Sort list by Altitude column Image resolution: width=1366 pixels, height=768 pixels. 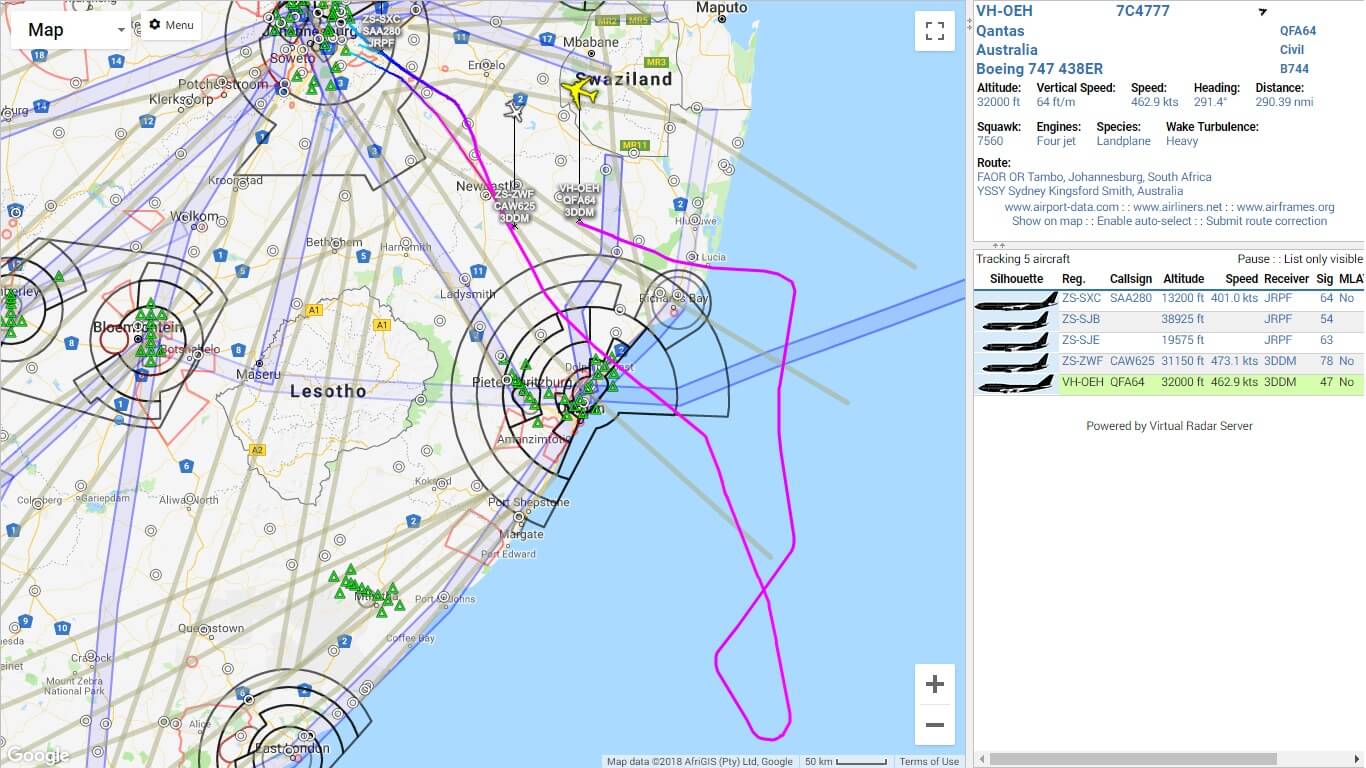(1184, 279)
